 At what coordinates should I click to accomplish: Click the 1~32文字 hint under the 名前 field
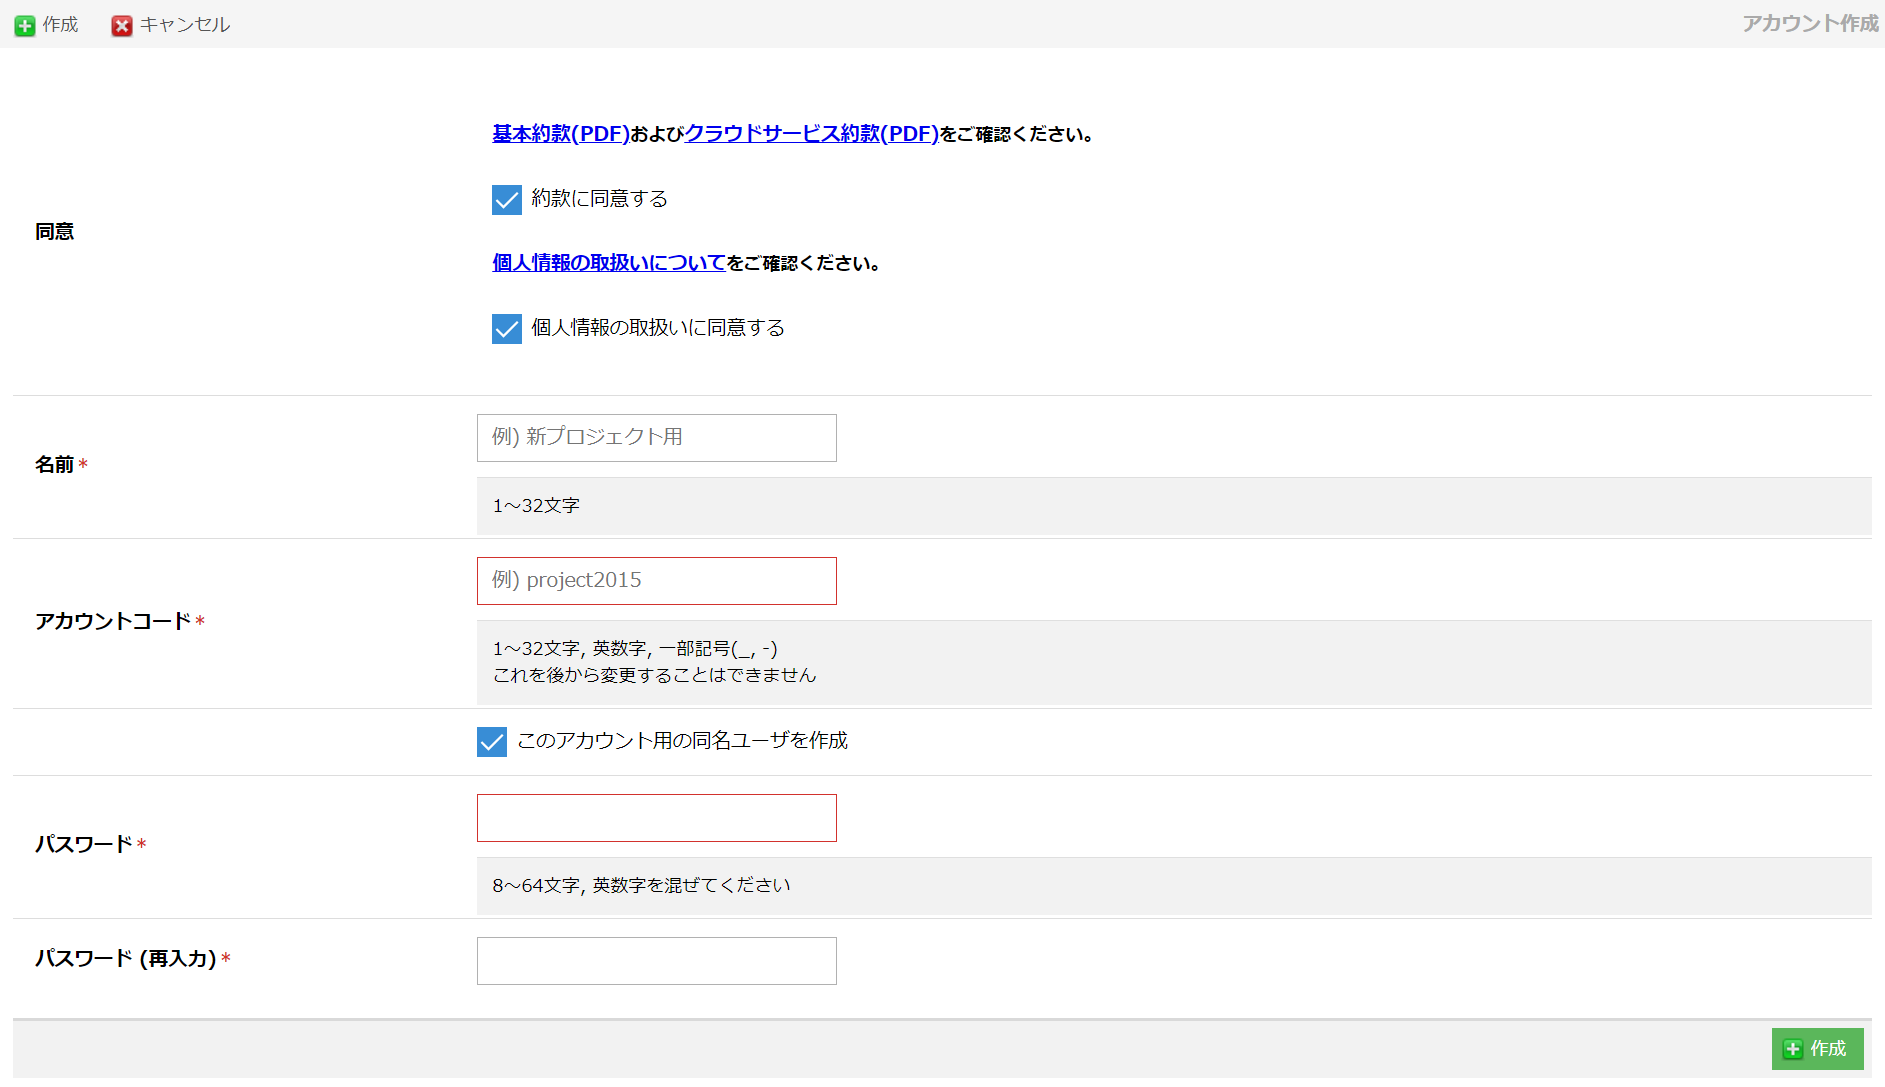coord(536,506)
